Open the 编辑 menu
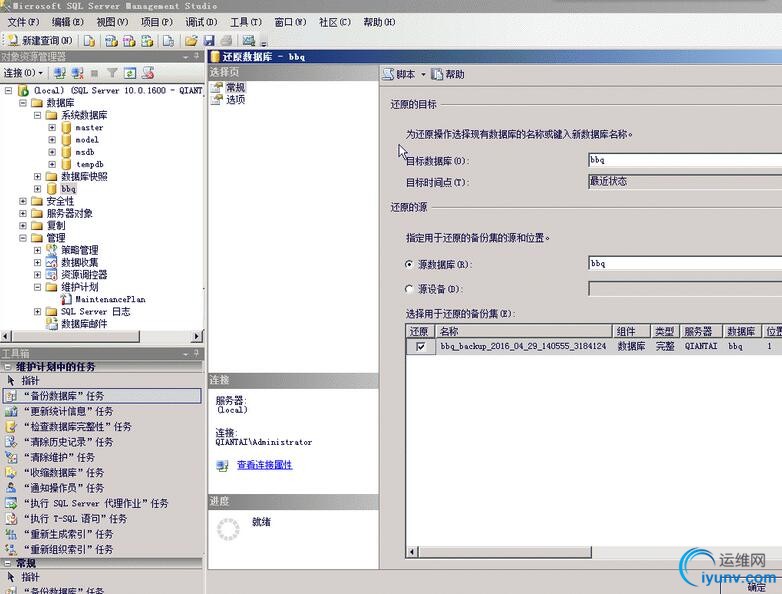 (68, 22)
